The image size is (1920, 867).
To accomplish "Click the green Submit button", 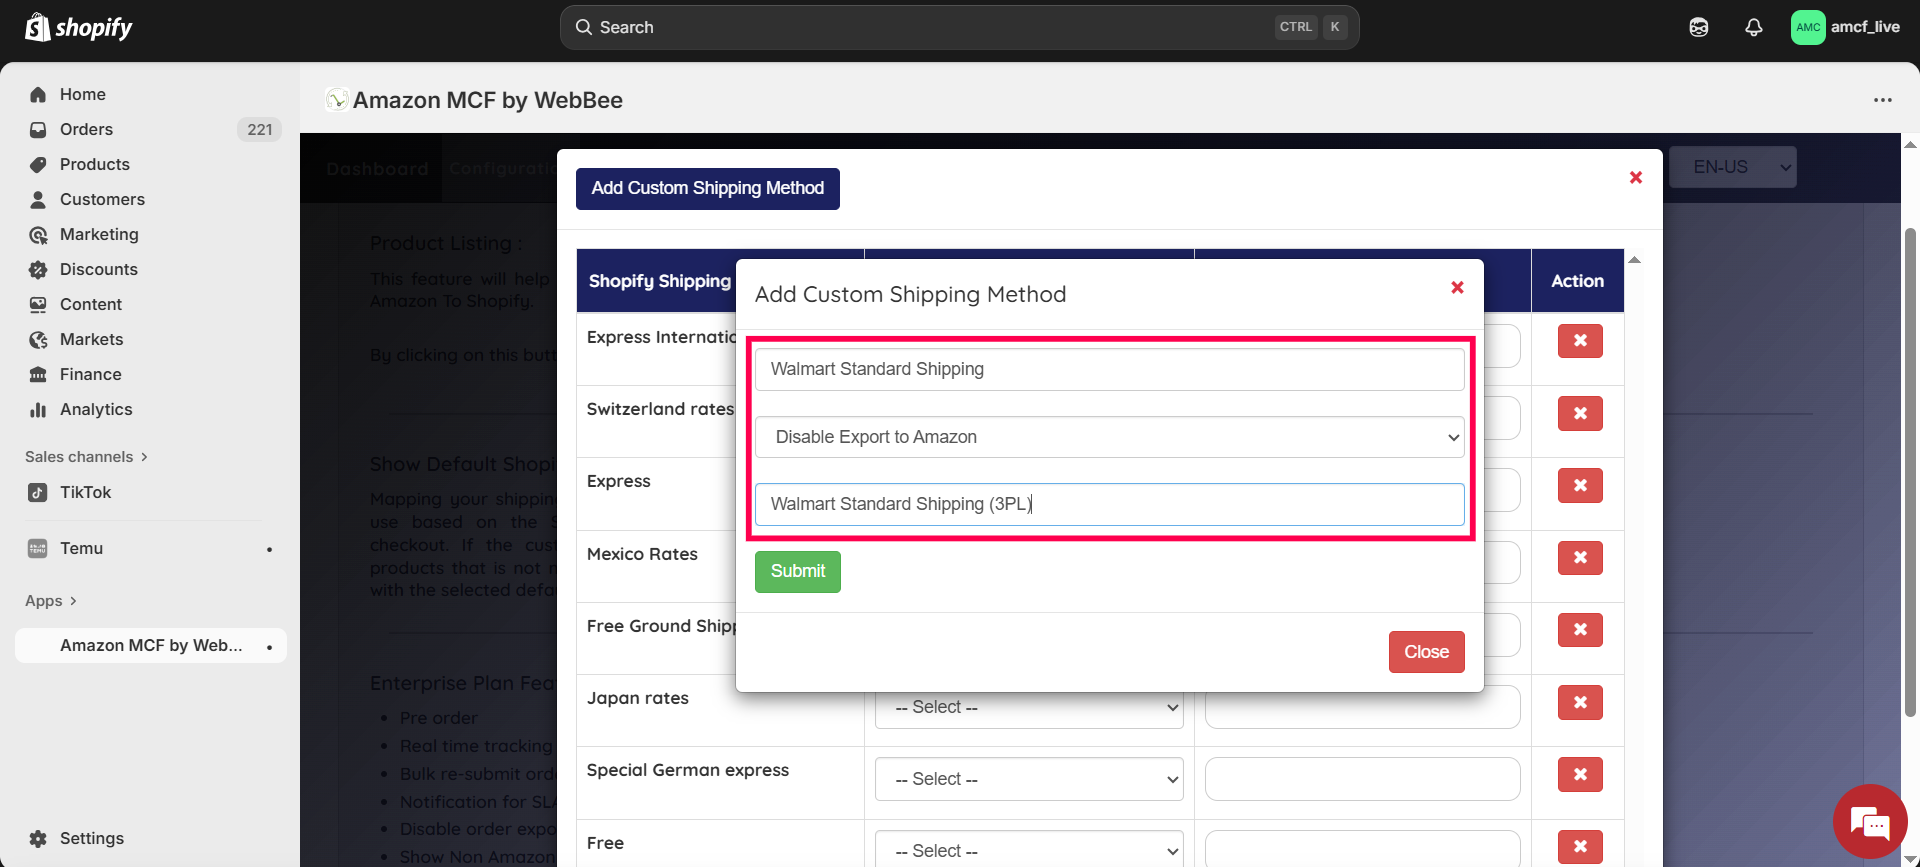I will coord(797,571).
